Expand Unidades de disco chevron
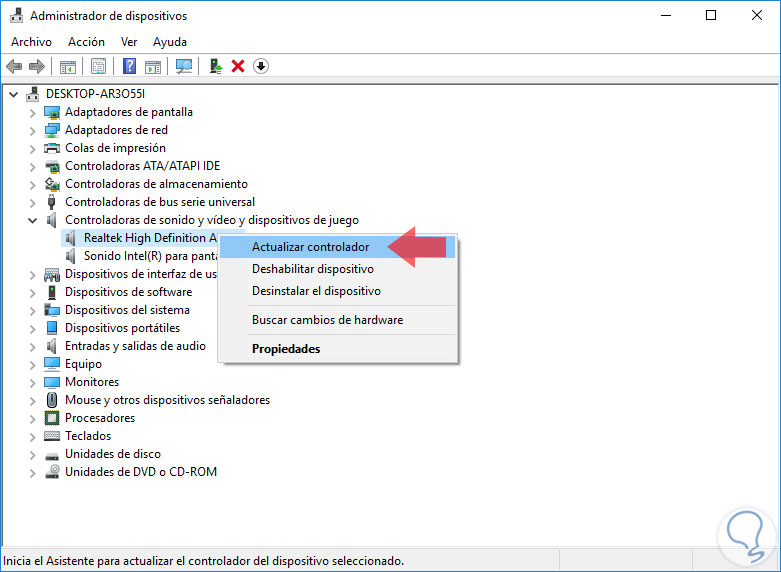Image resolution: width=781 pixels, height=572 pixels. [32, 454]
